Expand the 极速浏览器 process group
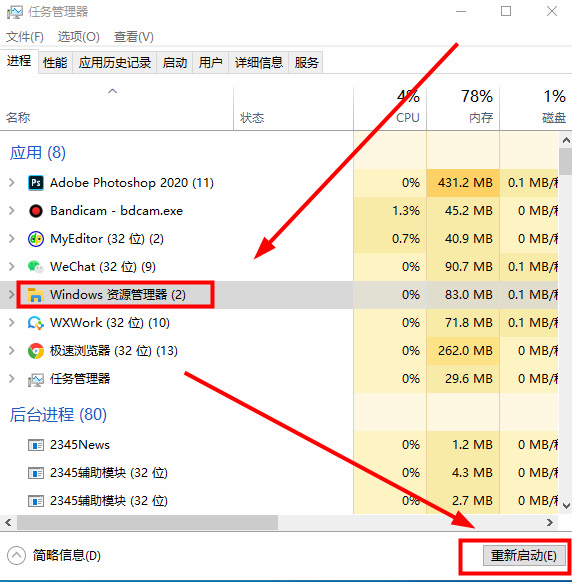Image resolution: width=572 pixels, height=582 pixels. pyautogui.click(x=12, y=351)
